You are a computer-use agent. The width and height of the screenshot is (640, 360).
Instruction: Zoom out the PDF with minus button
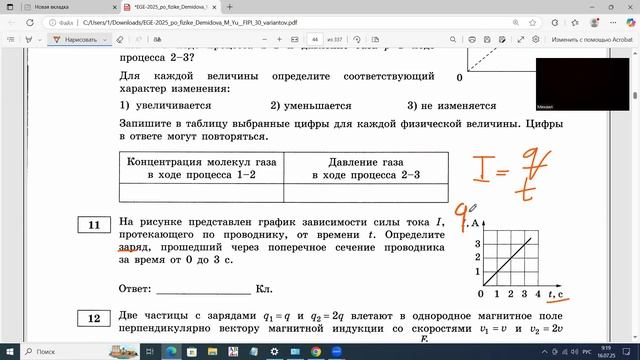264,40
